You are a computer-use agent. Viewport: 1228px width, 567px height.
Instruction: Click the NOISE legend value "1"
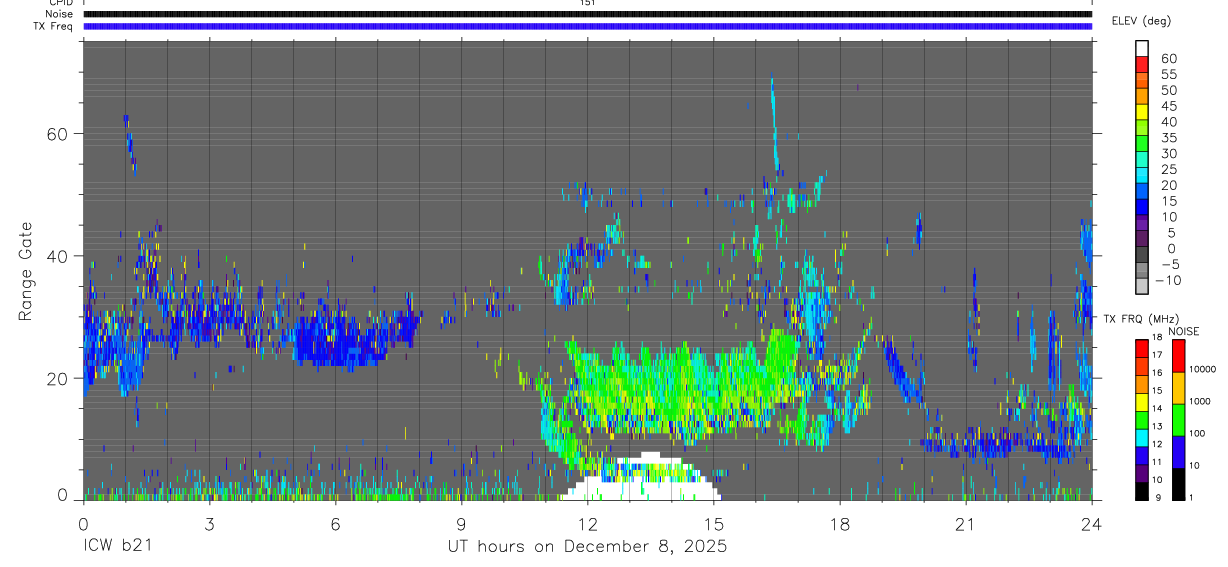1191,498
